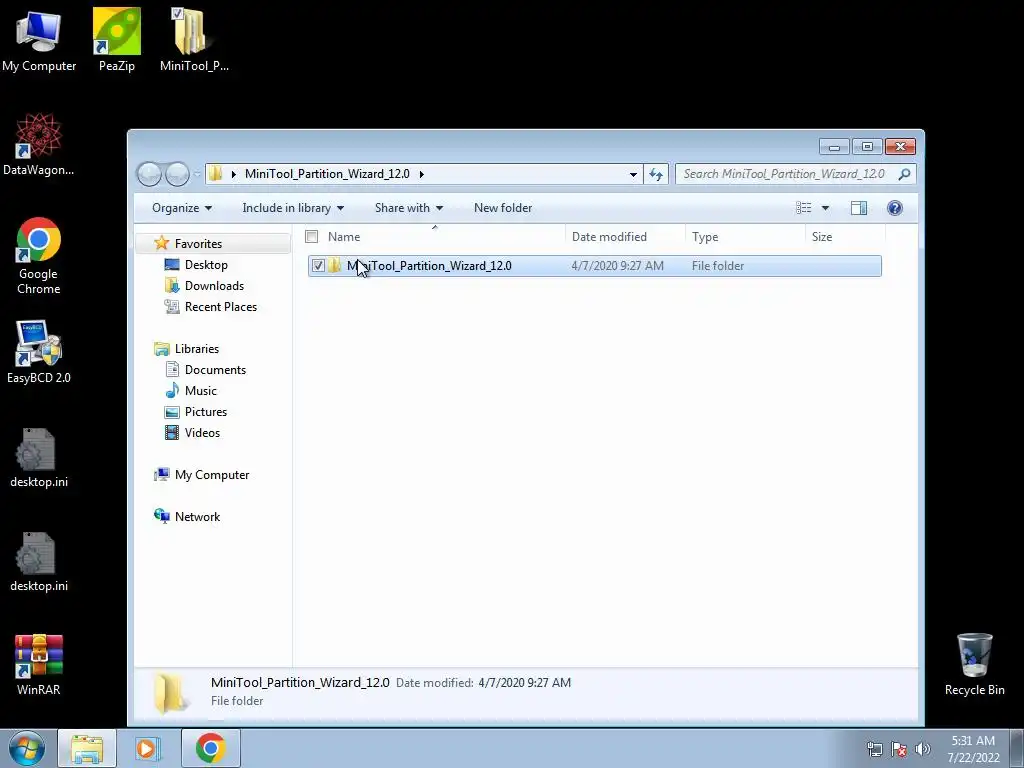Toggle the preview pane button

859,208
